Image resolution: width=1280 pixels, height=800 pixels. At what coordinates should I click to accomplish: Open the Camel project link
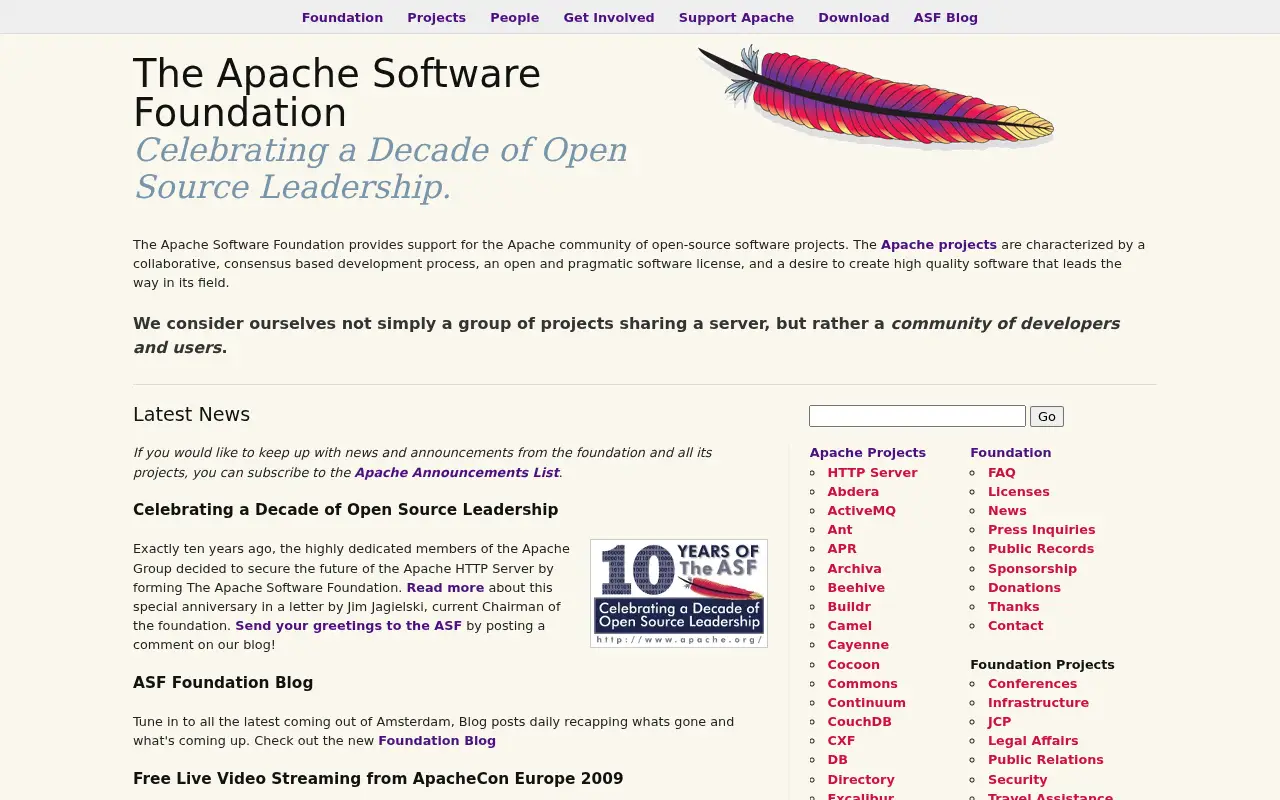(849, 625)
